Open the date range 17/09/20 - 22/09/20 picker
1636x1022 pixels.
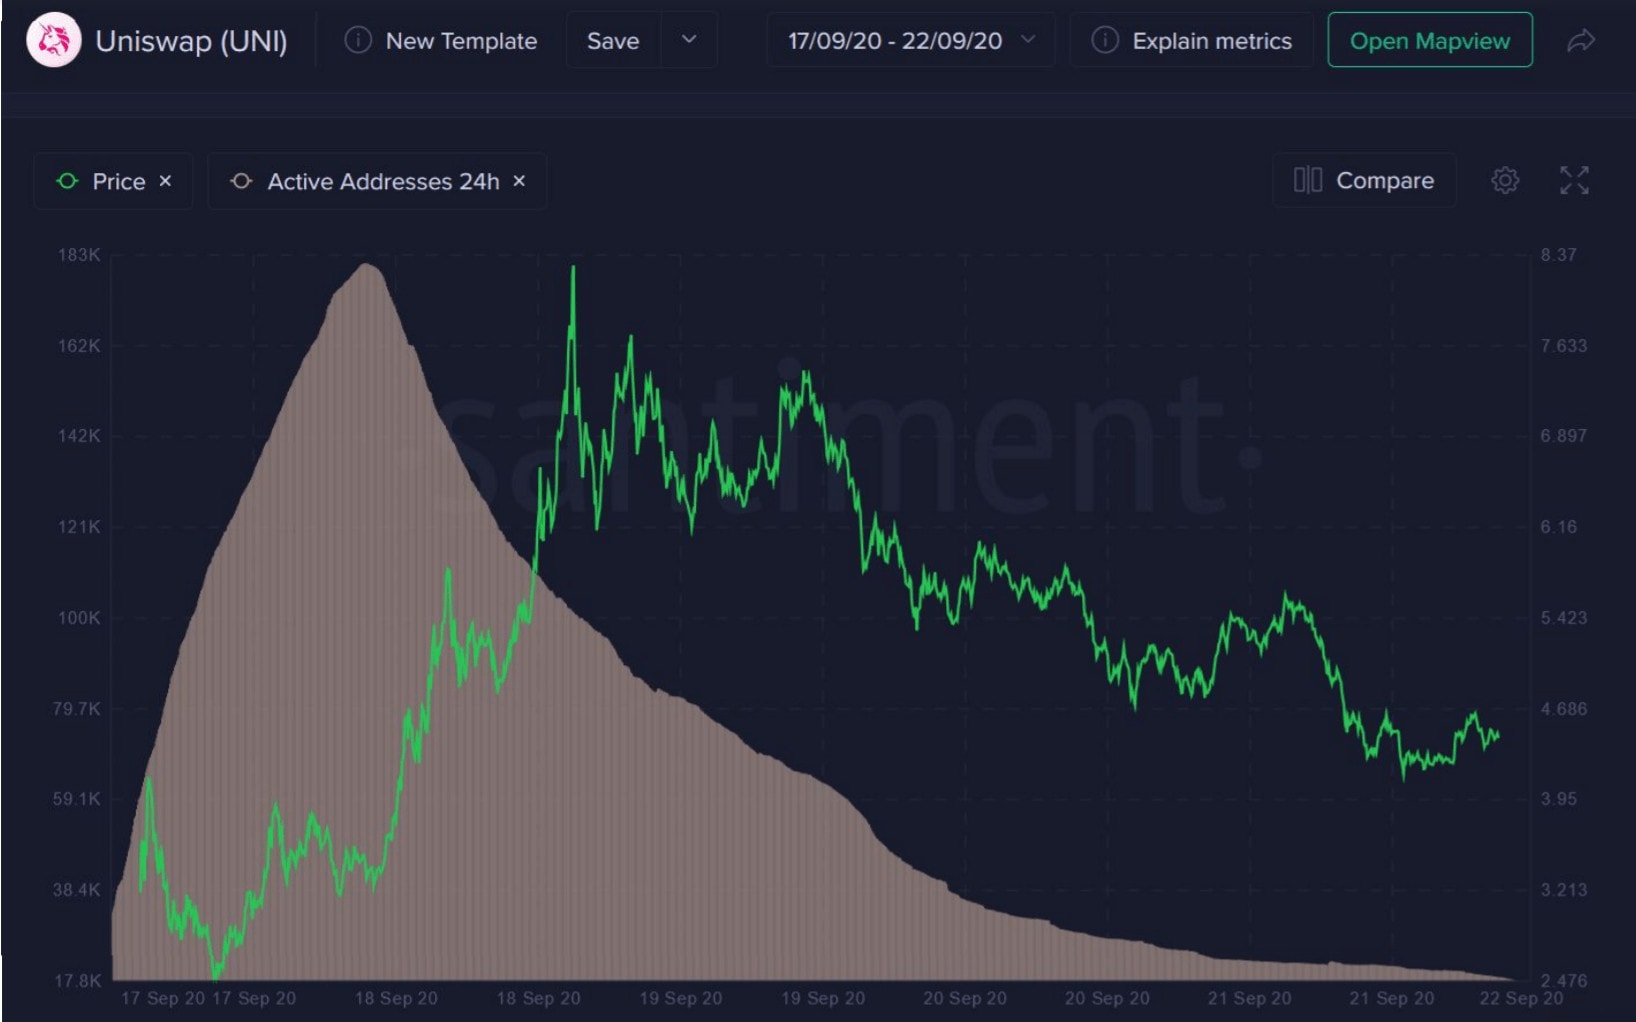coord(911,40)
